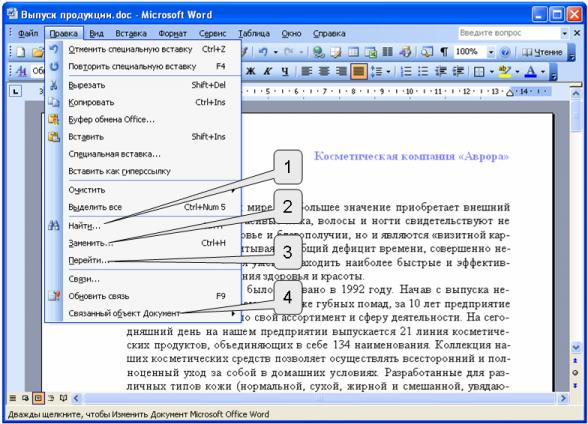Open the Формат menu
The height and width of the screenshot is (424, 588).
click(x=172, y=33)
